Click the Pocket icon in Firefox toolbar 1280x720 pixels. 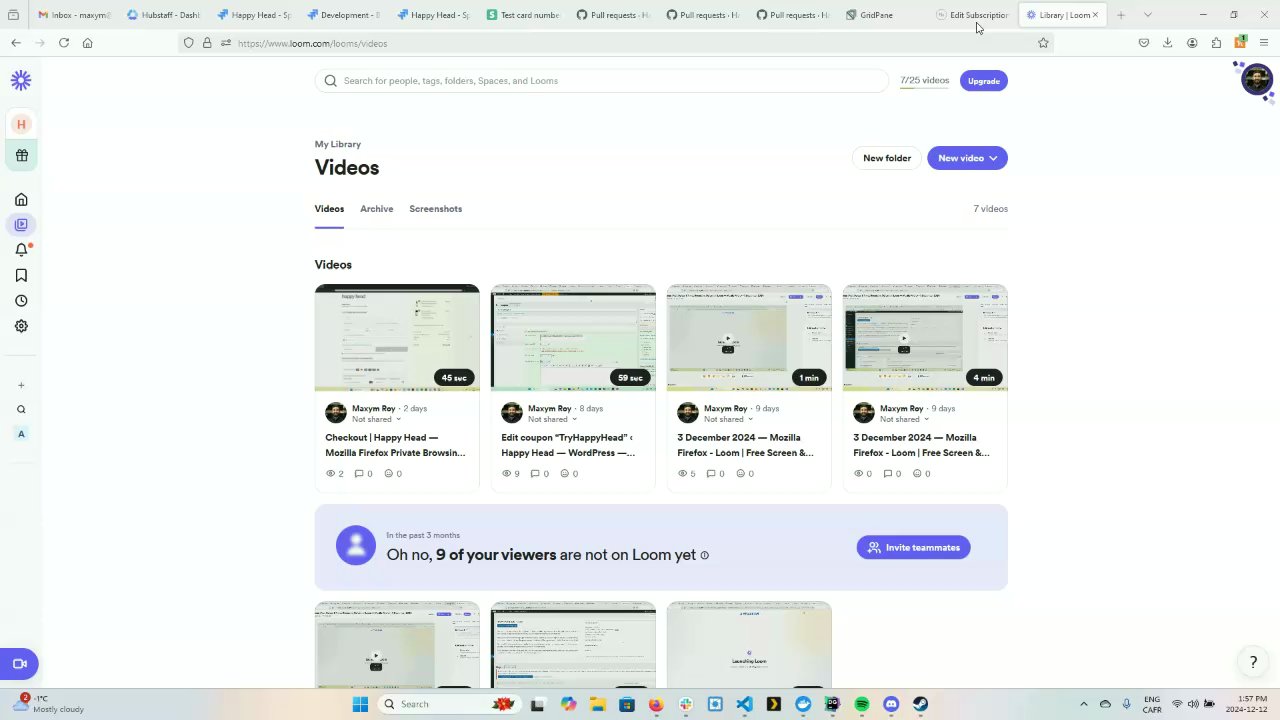tap(1144, 43)
